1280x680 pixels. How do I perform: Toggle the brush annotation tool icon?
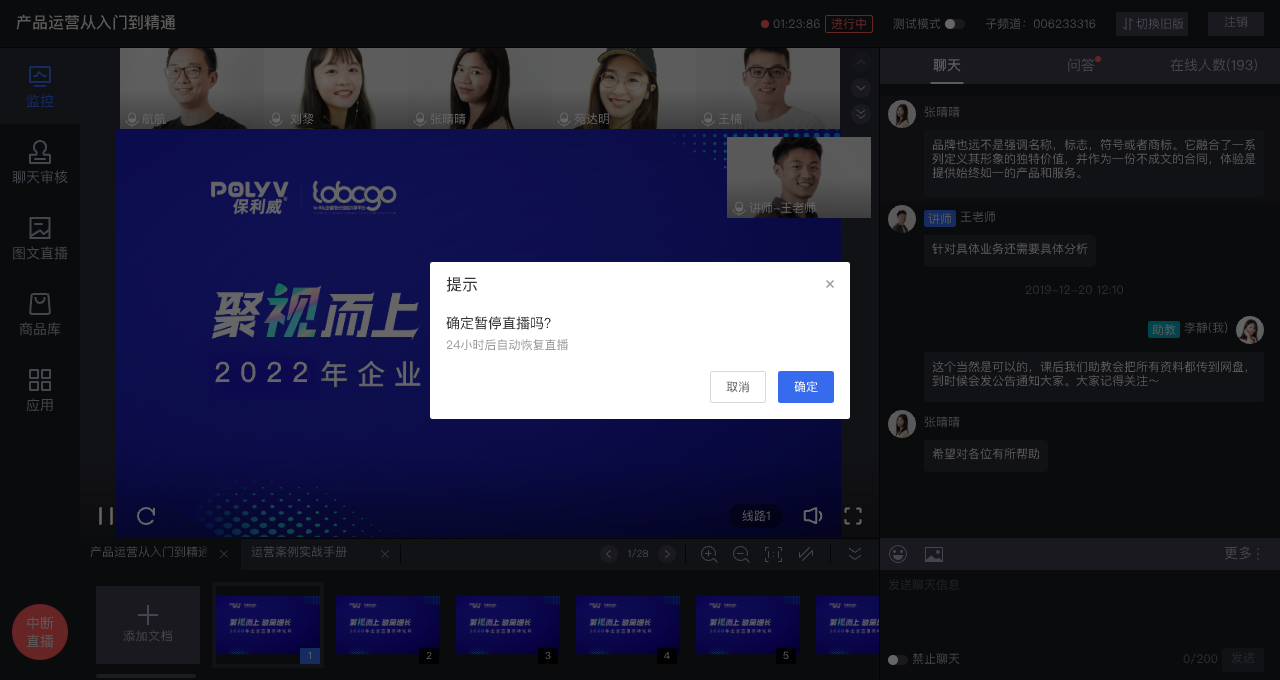coord(806,554)
